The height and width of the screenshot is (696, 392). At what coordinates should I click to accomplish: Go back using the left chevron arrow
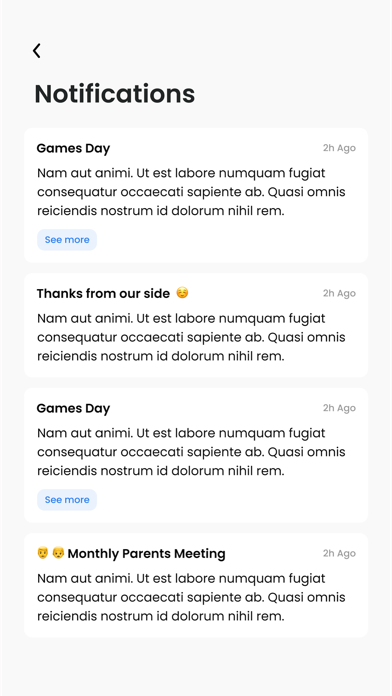(36, 51)
